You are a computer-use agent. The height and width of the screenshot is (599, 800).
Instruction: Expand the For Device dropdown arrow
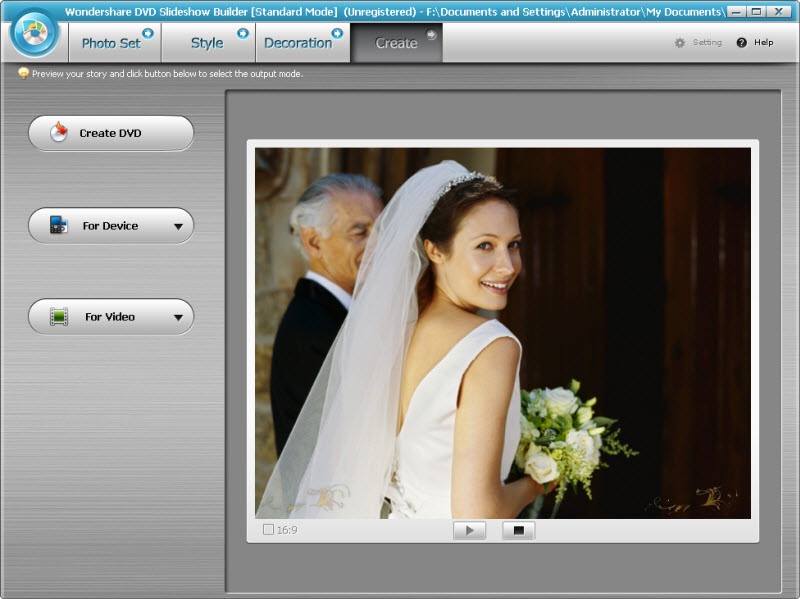click(178, 227)
